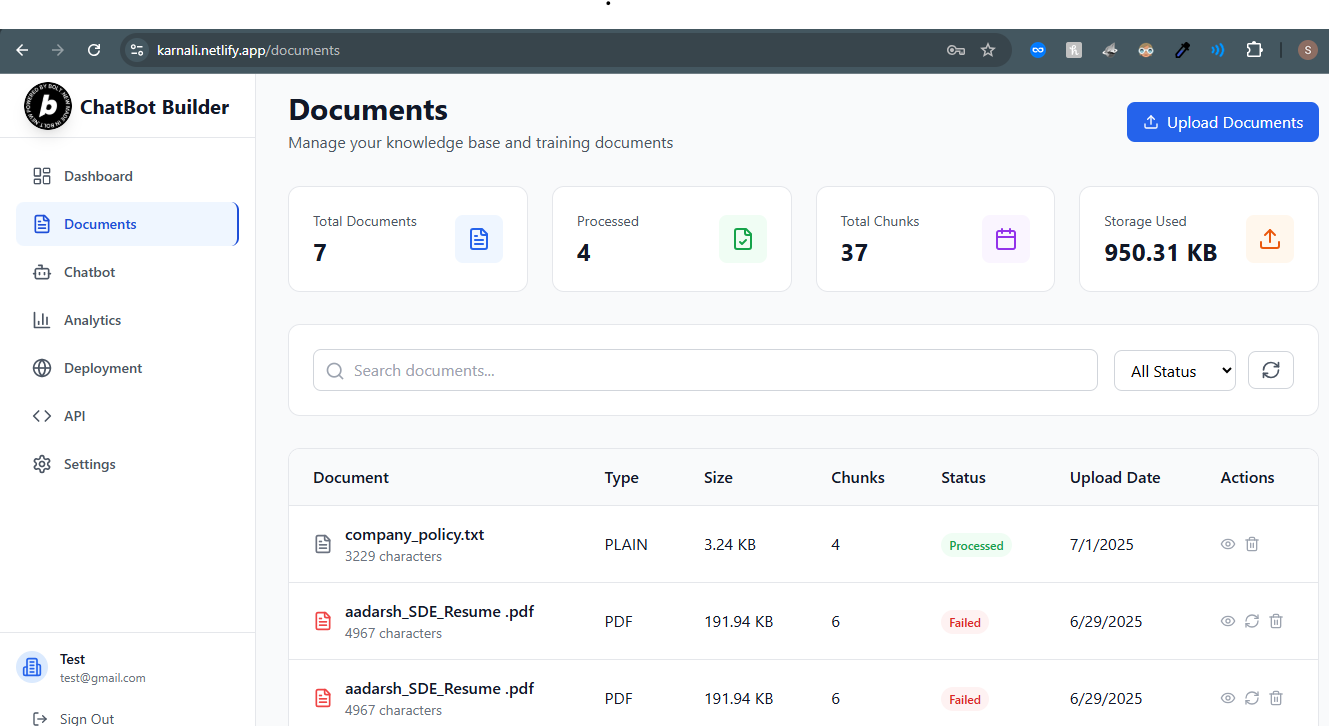The image size is (1329, 726).
Task: Bookmark this page with the star icon
Action: pyautogui.click(x=988, y=50)
